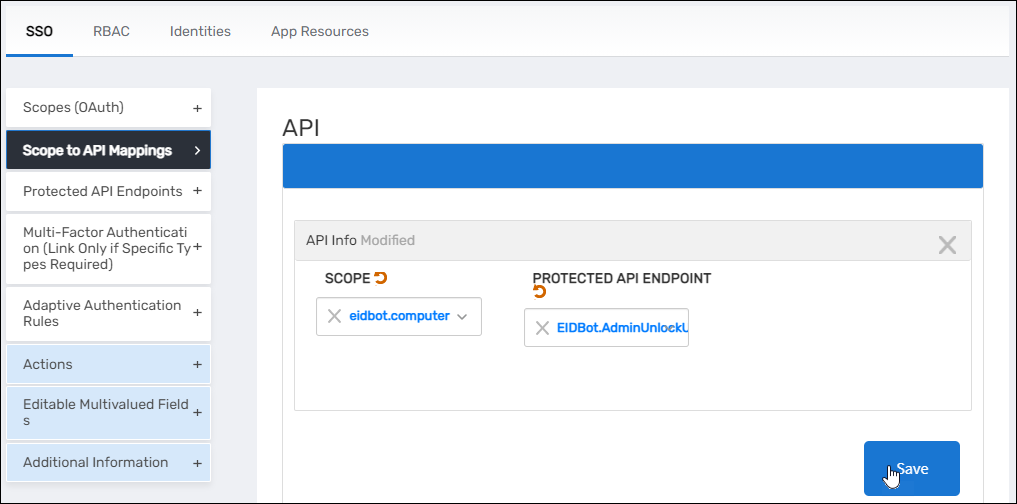Switch to the SSO tab

point(39,31)
